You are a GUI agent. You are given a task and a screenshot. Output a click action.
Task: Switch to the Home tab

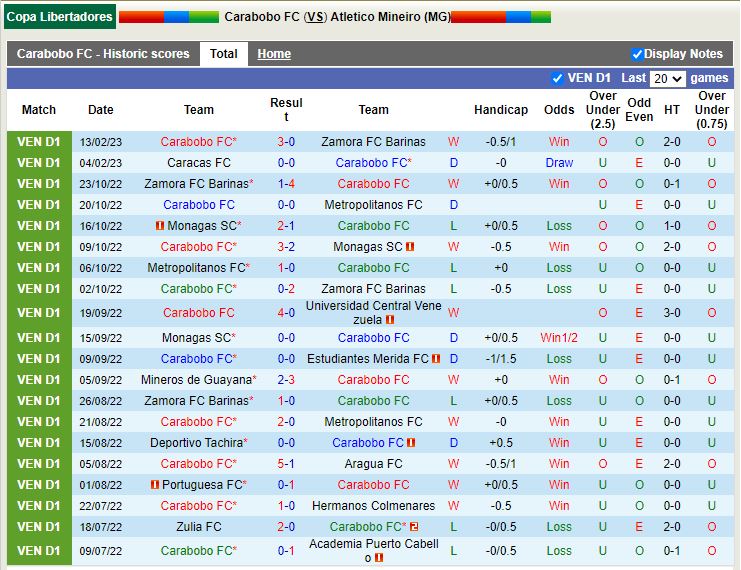[274, 54]
